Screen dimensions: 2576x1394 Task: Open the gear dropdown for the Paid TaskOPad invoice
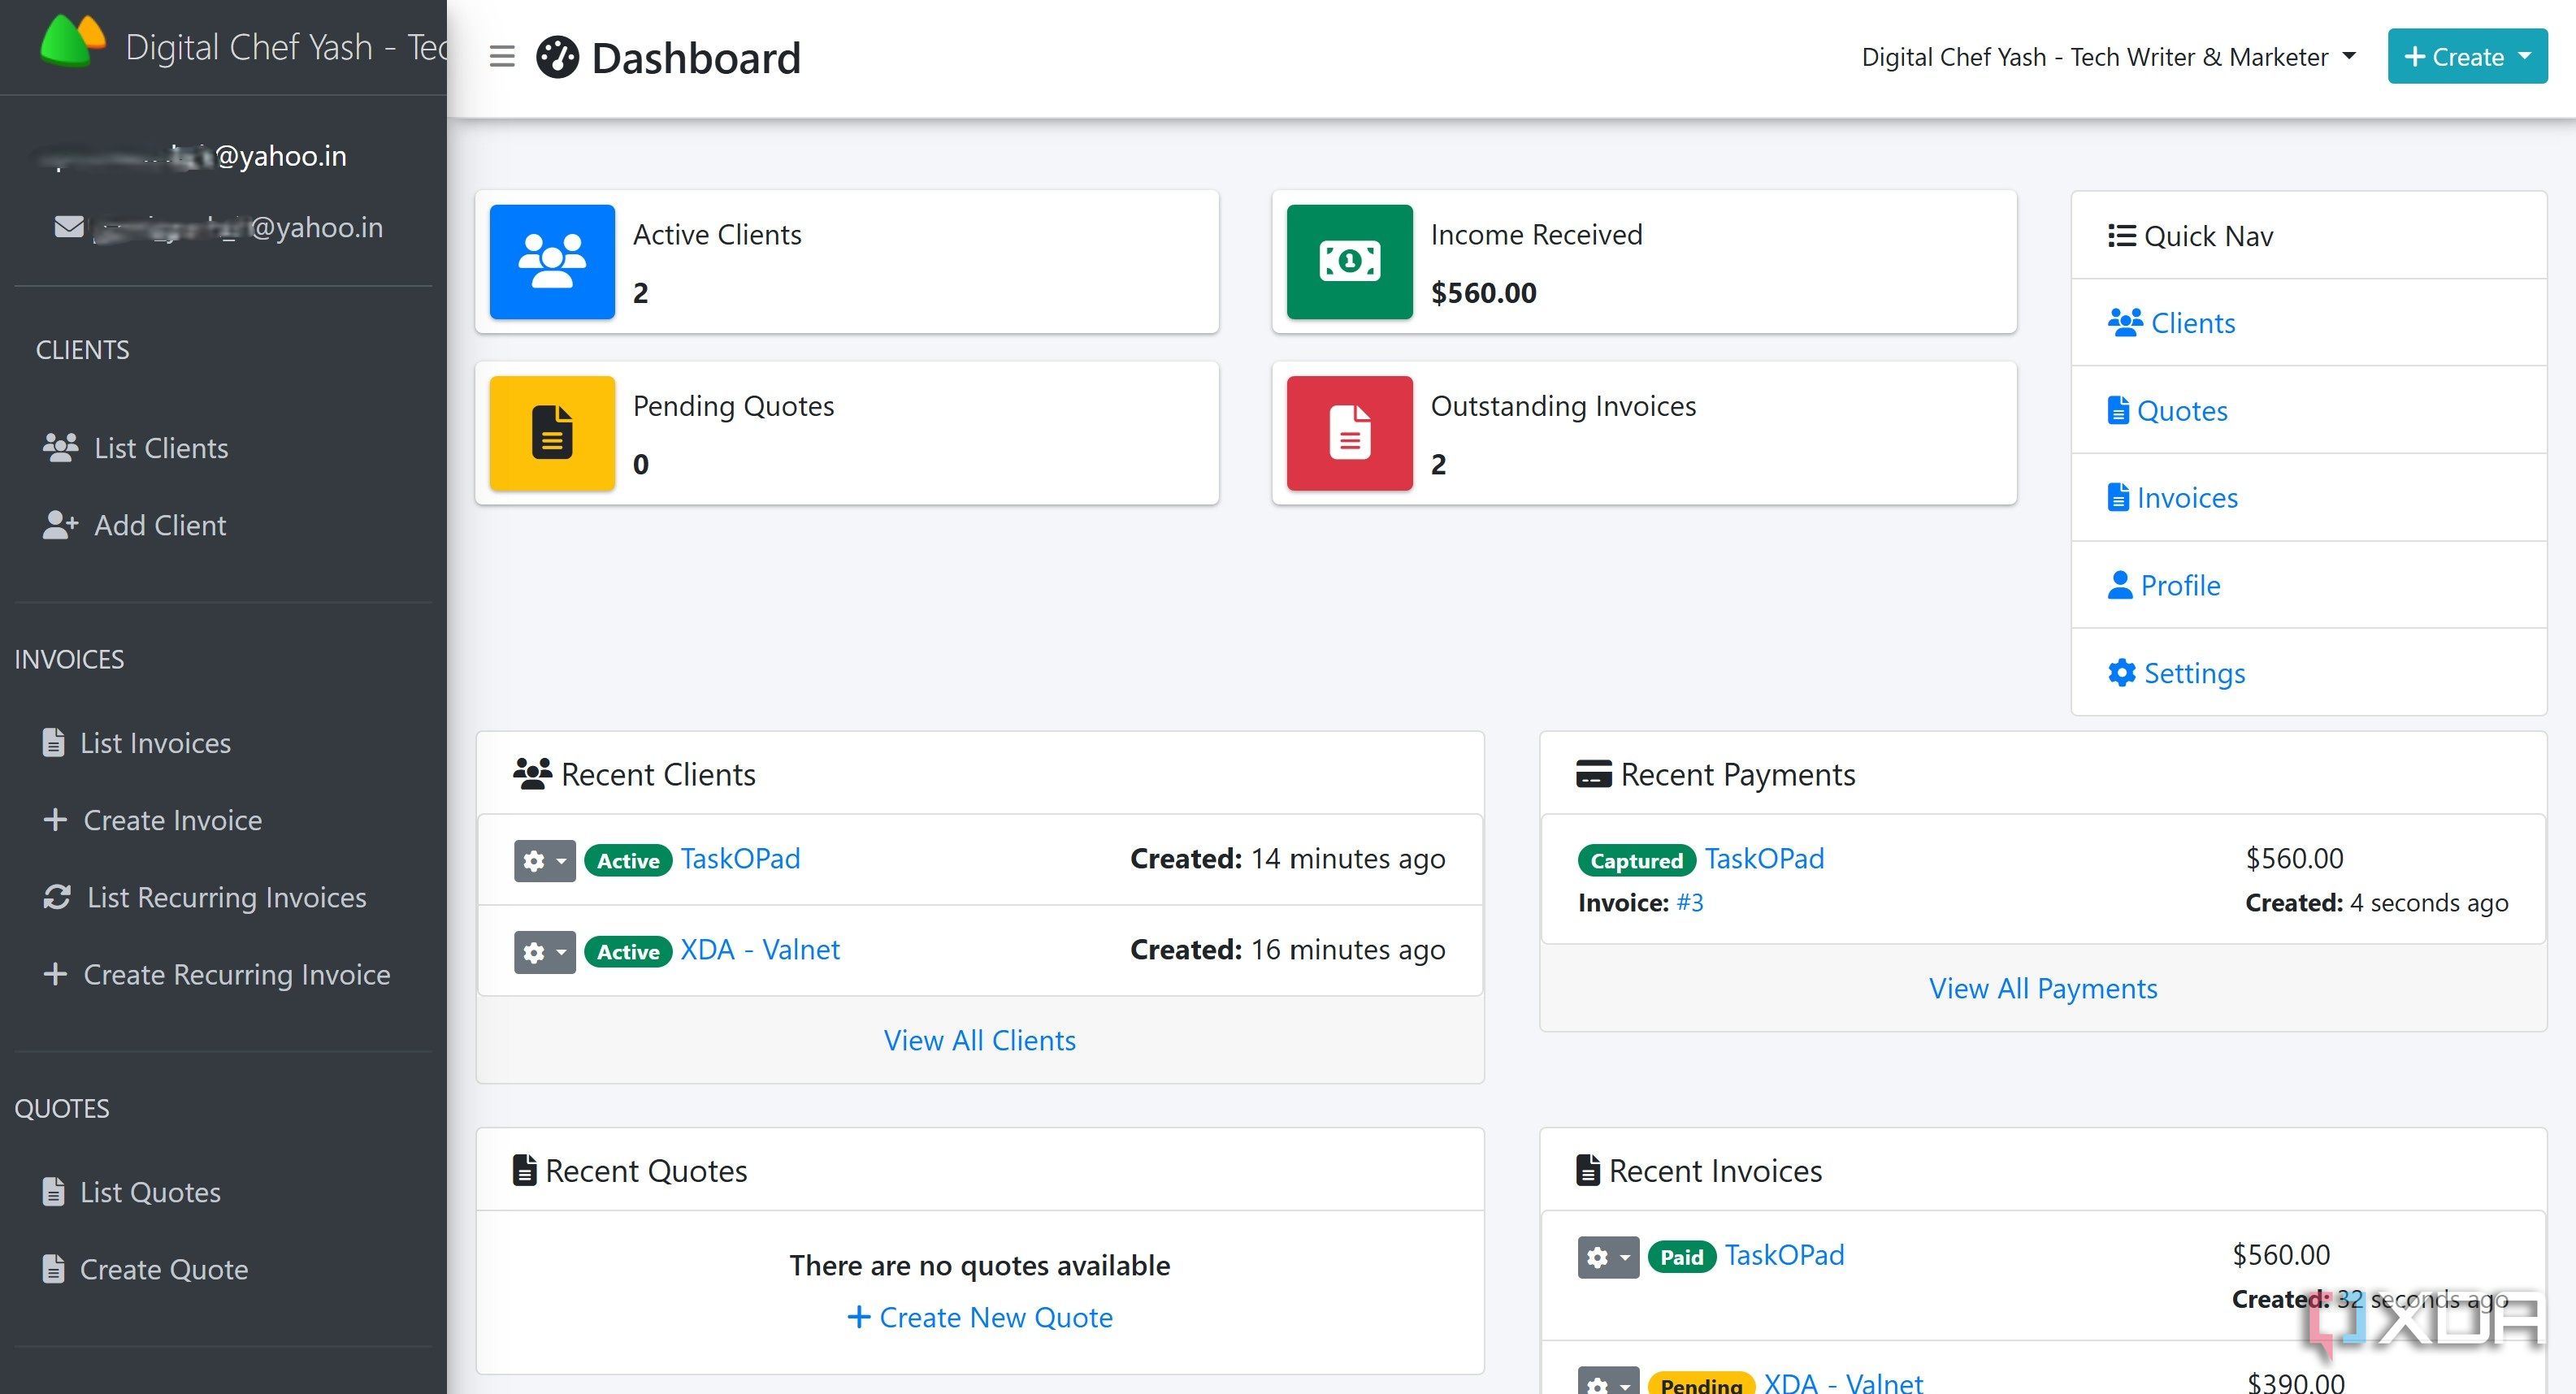(x=1608, y=1257)
